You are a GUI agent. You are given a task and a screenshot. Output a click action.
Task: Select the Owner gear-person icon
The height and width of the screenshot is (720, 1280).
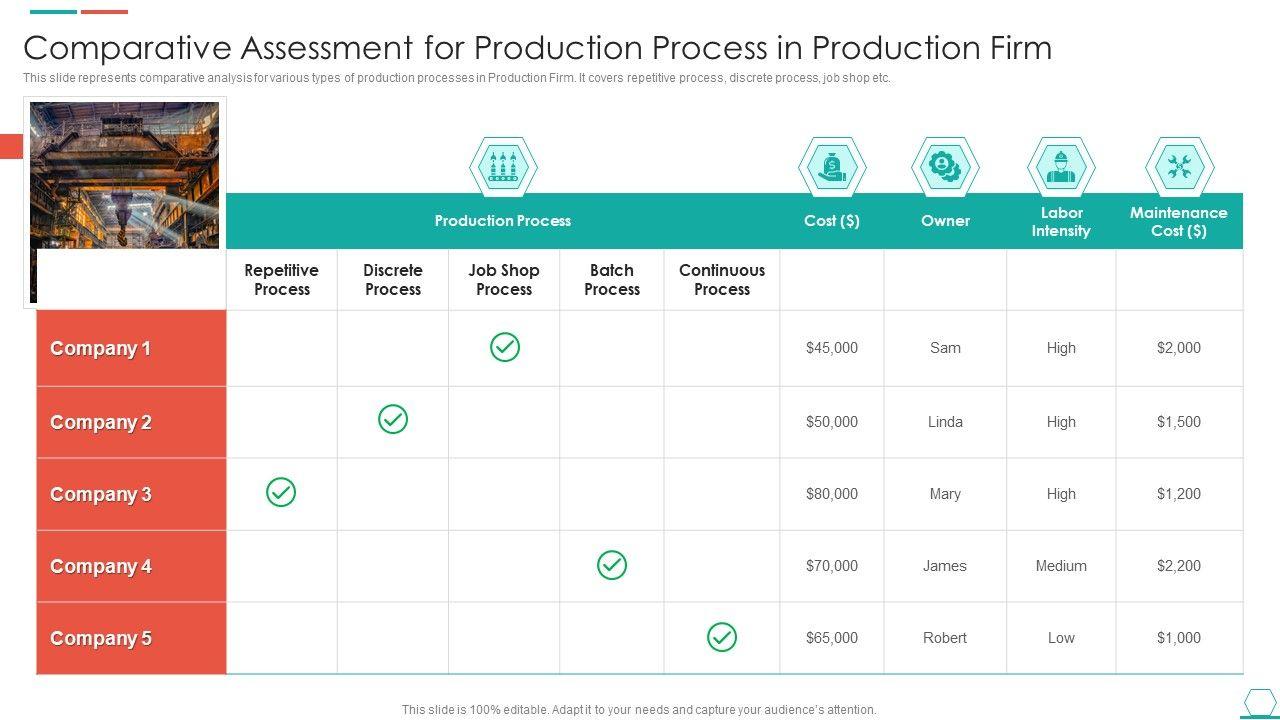tap(945, 166)
